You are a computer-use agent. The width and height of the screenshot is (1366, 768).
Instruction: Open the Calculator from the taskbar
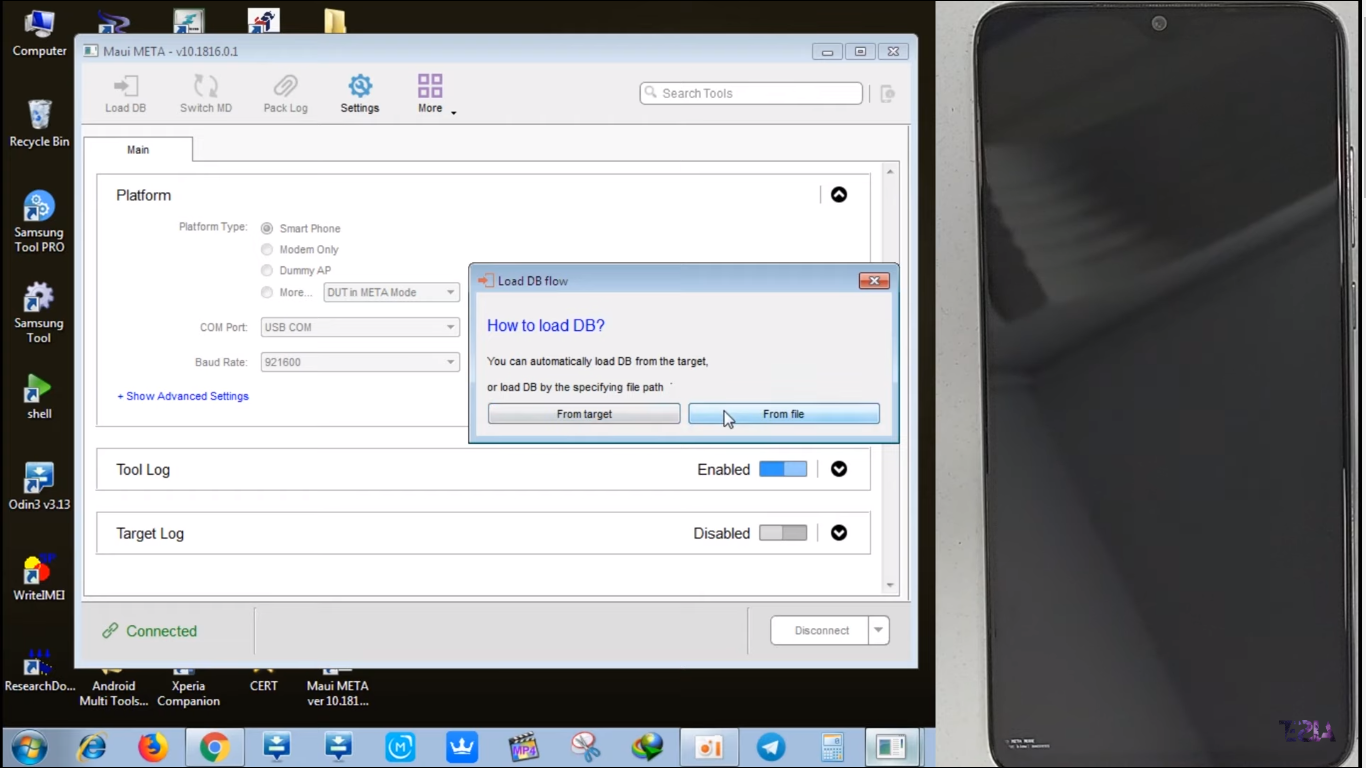coord(832,747)
